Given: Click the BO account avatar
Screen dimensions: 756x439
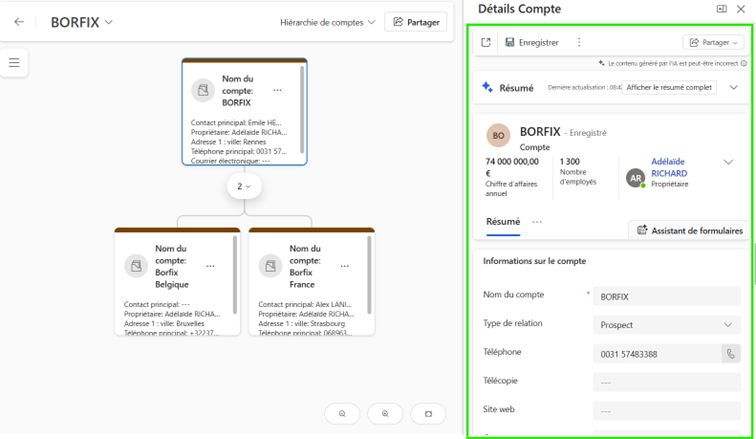Looking at the screenshot, I should pos(498,135).
